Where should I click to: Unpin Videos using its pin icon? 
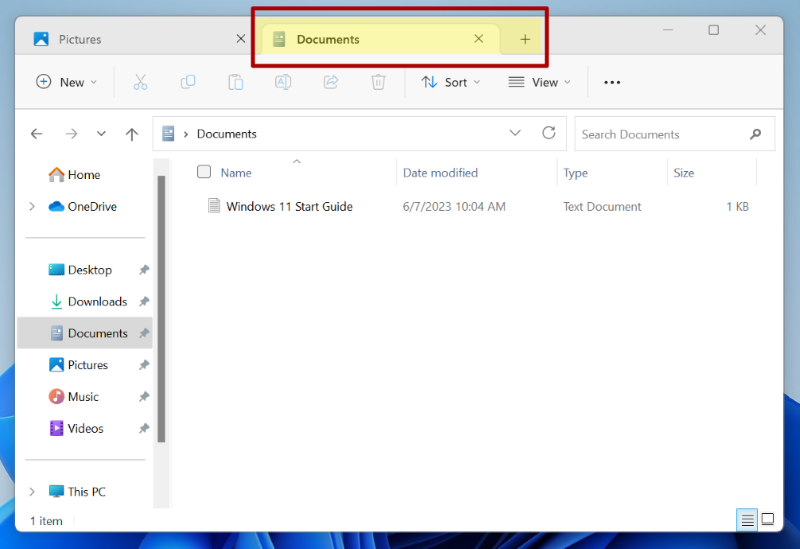pyautogui.click(x=144, y=428)
